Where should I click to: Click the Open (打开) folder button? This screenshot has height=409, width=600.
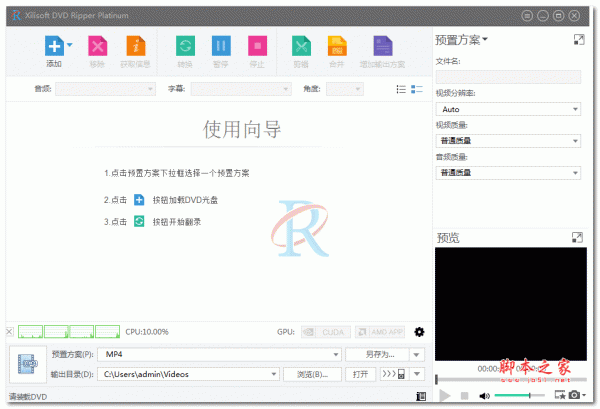(360, 374)
